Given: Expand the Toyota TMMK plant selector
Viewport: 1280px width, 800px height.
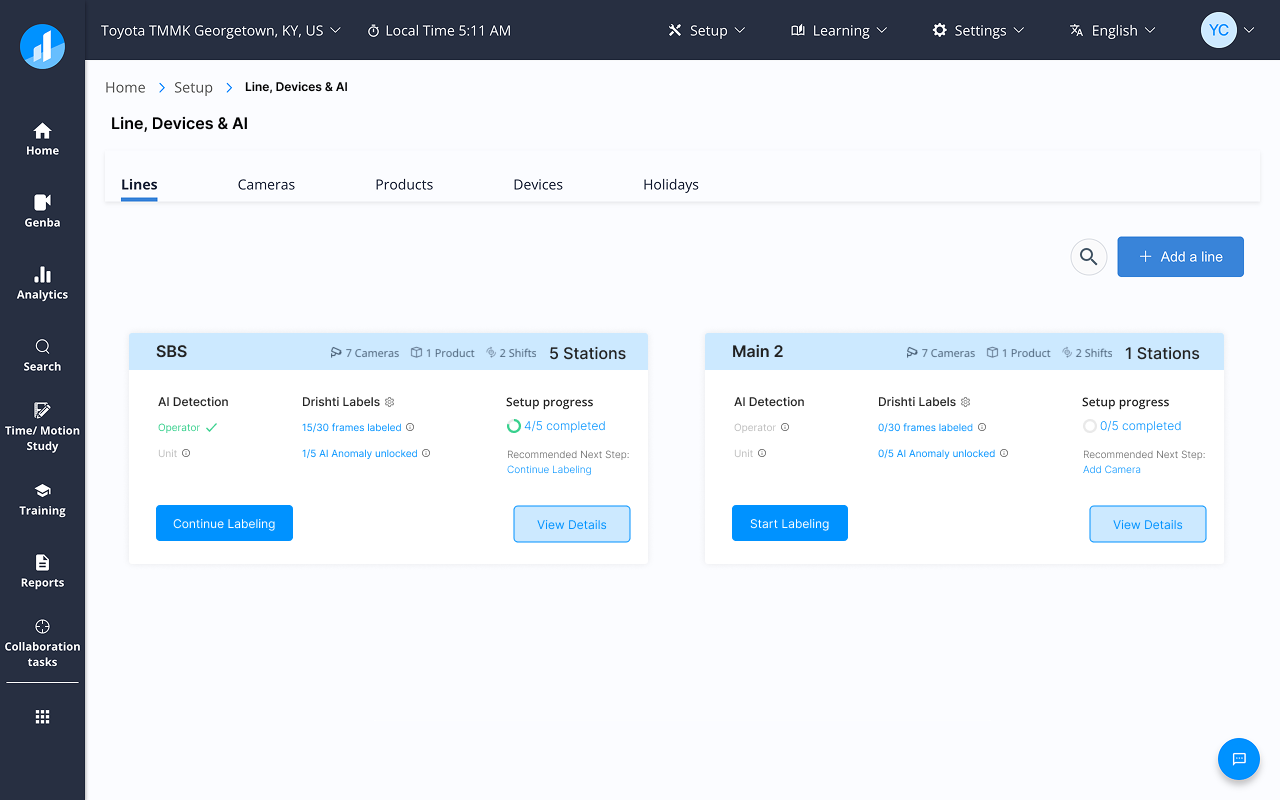Looking at the screenshot, I should pyautogui.click(x=221, y=30).
